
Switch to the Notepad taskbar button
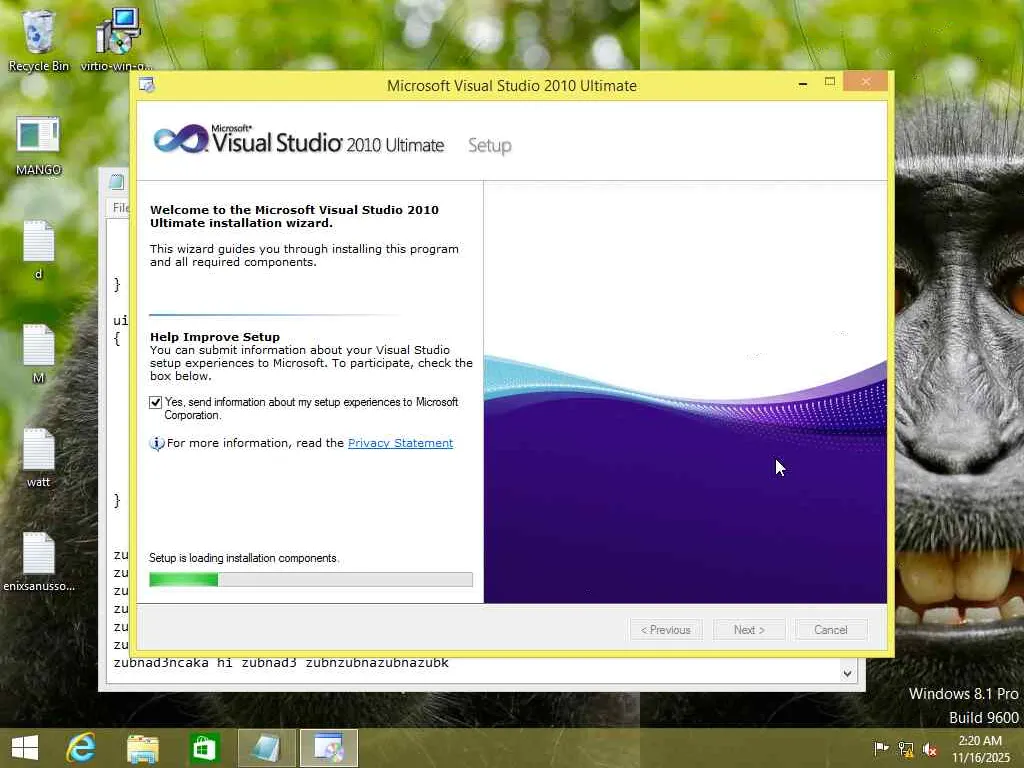tap(266, 748)
